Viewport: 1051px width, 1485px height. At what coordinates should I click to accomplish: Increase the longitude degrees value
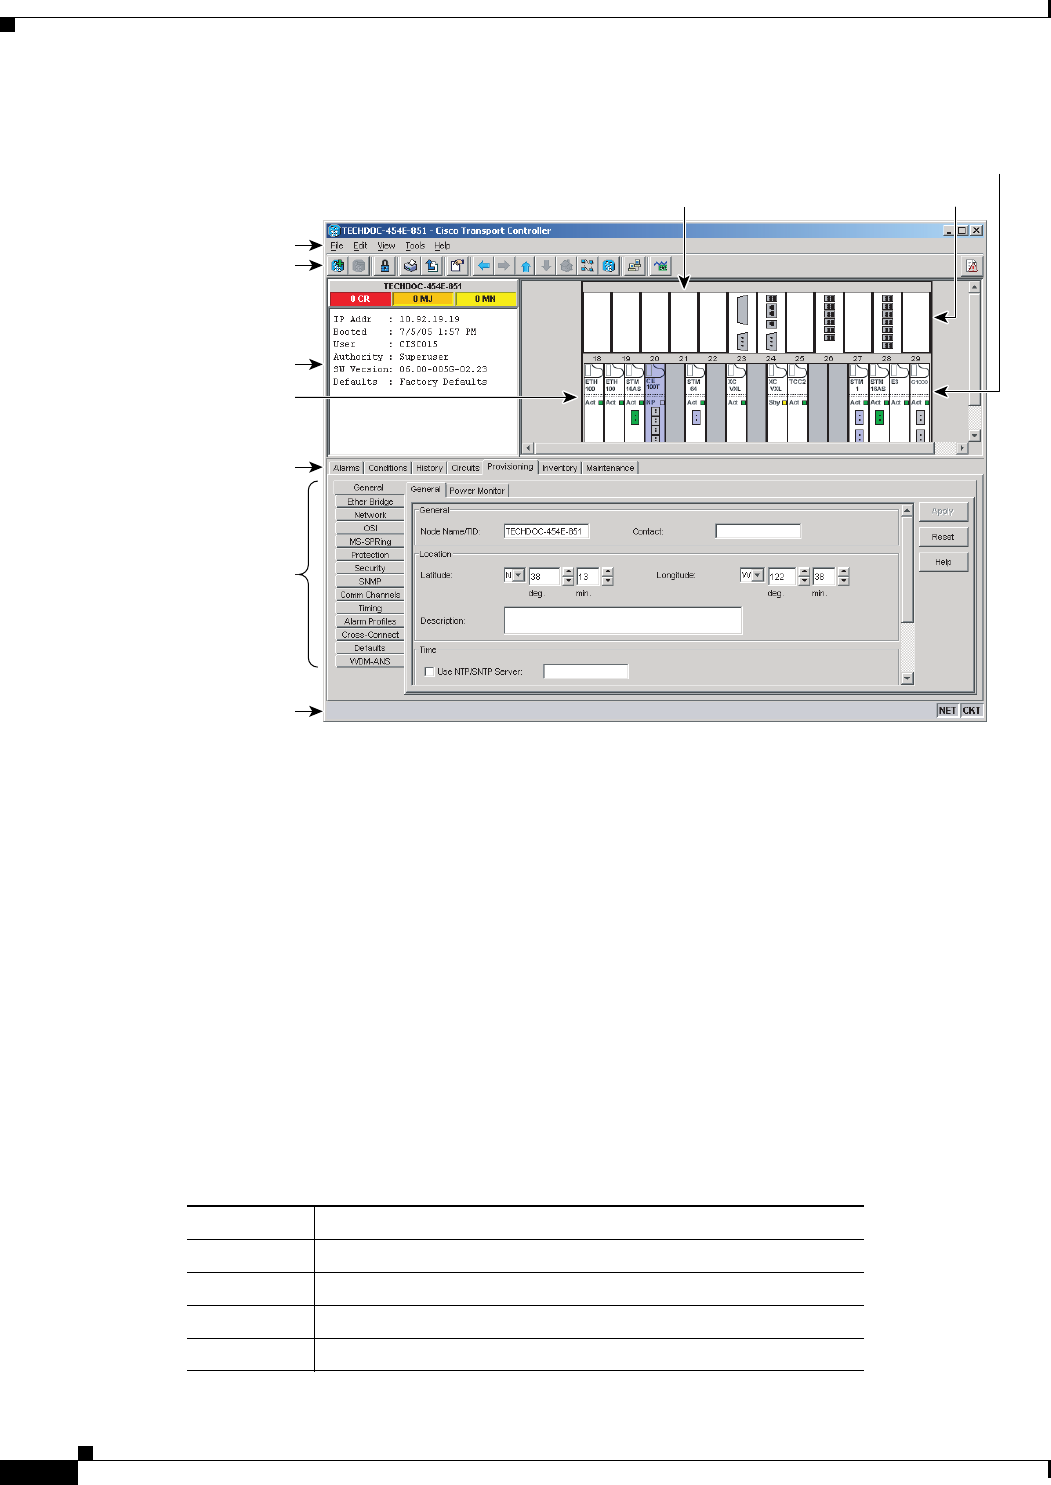pyautogui.click(x=804, y=572)
